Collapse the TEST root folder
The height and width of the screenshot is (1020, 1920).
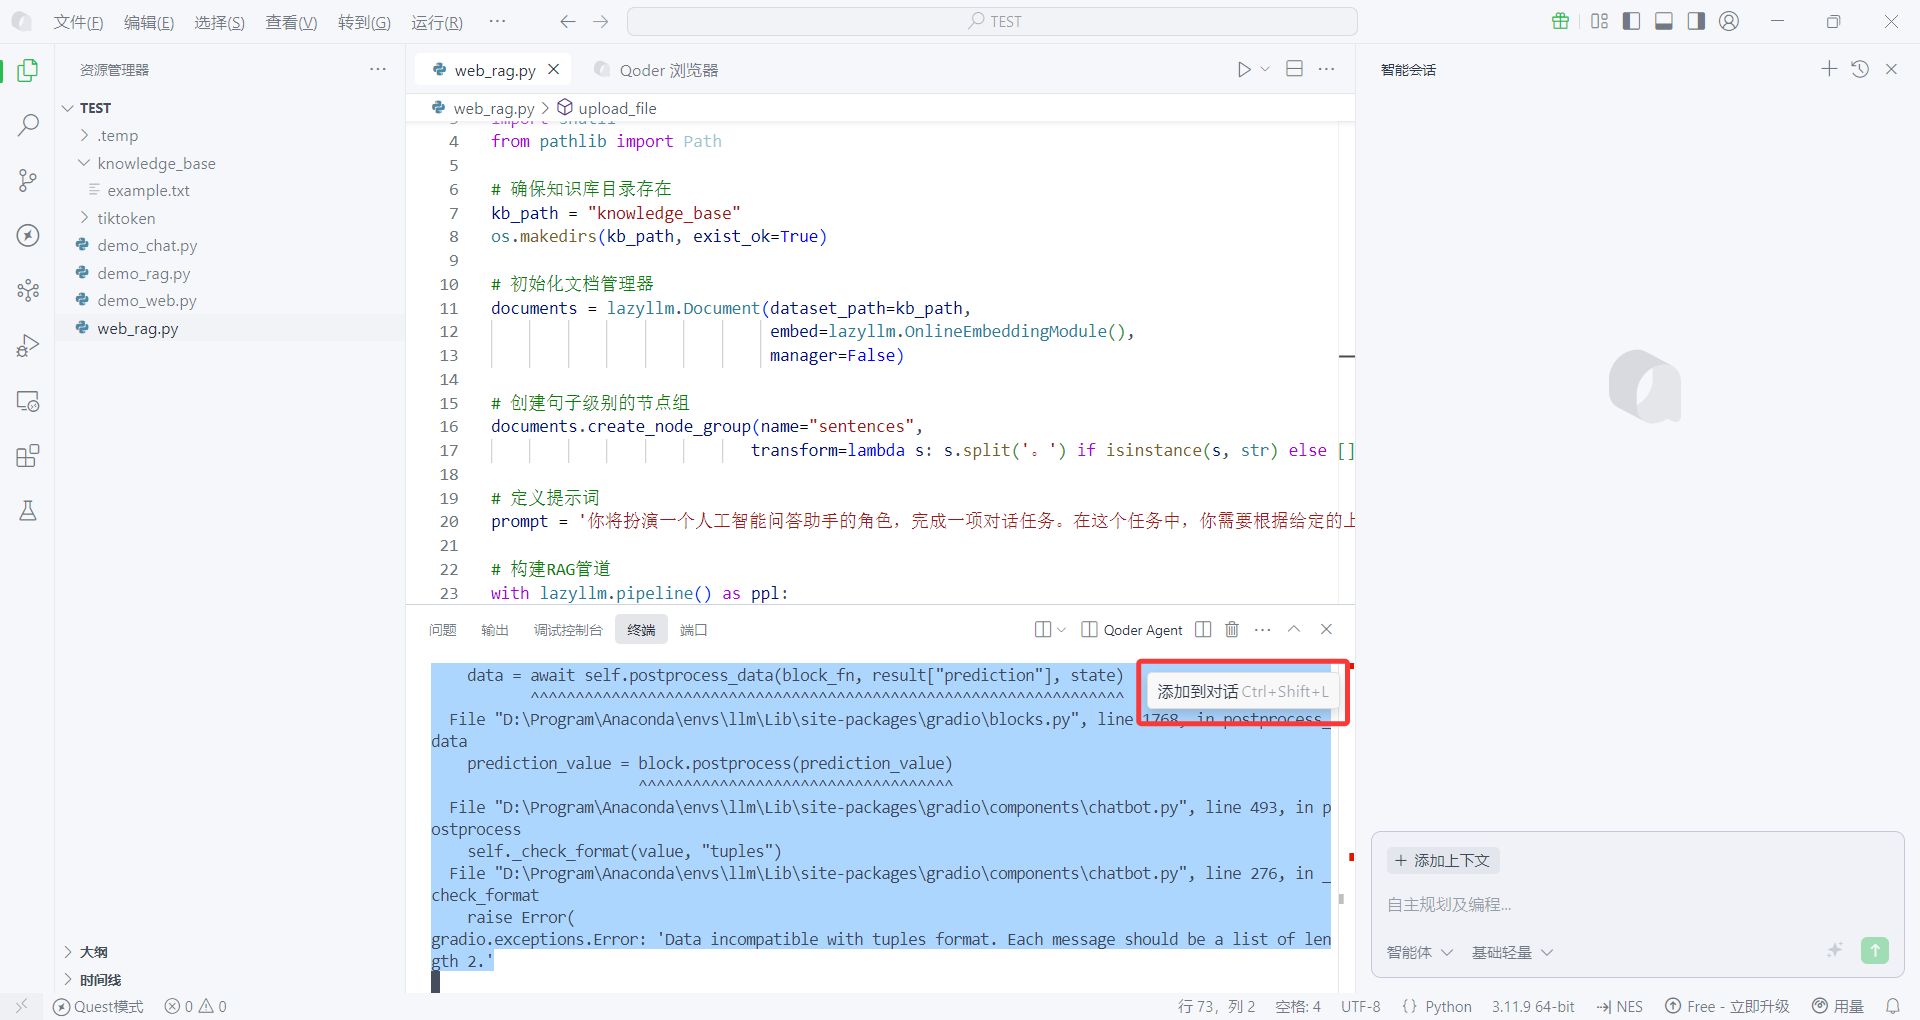pyautogui.click(x=68, y=108)
